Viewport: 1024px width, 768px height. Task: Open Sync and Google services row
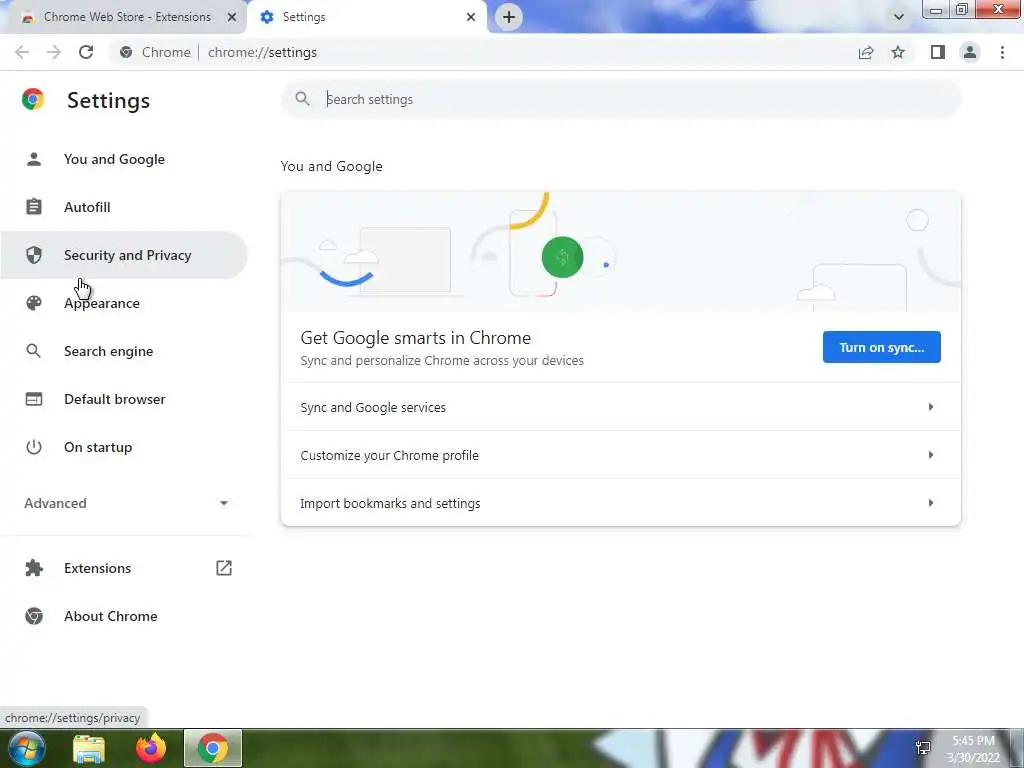pos(620,407)
